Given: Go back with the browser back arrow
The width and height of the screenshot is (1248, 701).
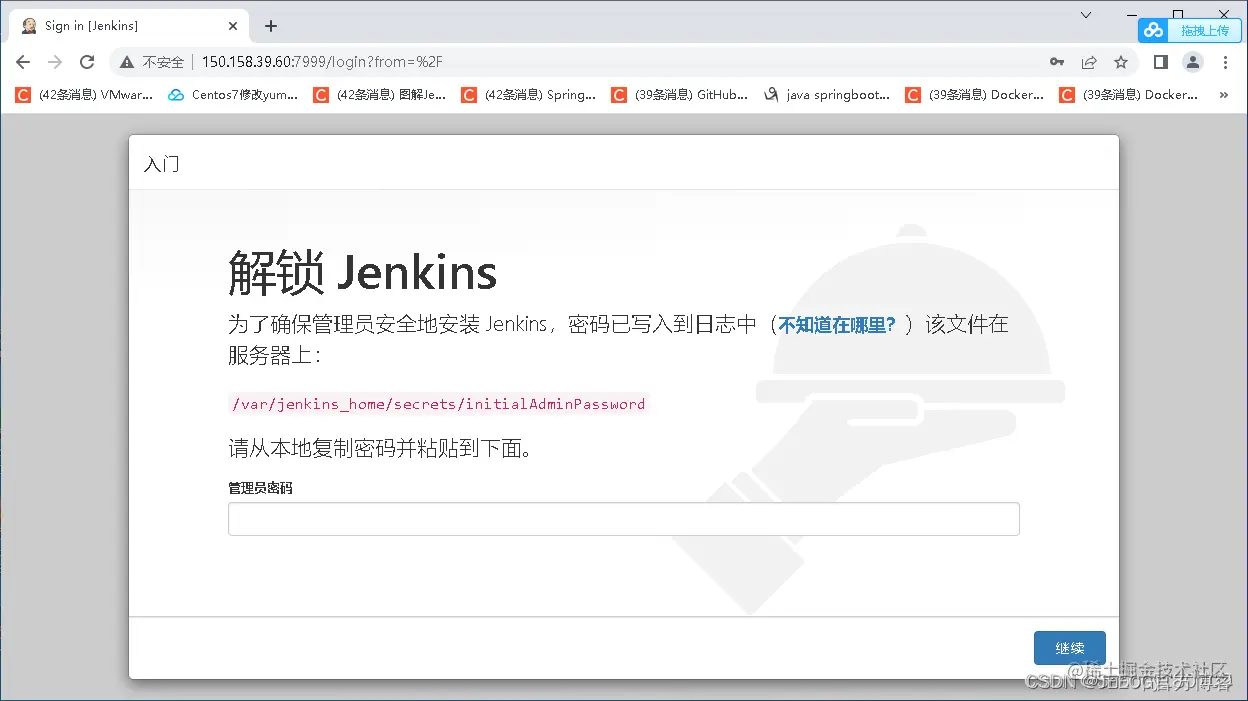Looking at the screenshot, I should [x=23, y=62].
